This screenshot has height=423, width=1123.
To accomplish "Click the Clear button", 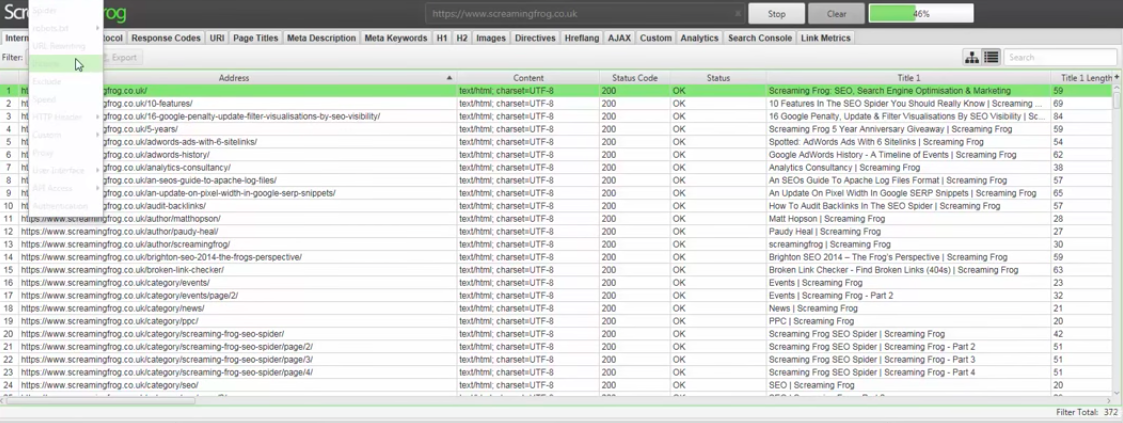I will pos(836,14).
